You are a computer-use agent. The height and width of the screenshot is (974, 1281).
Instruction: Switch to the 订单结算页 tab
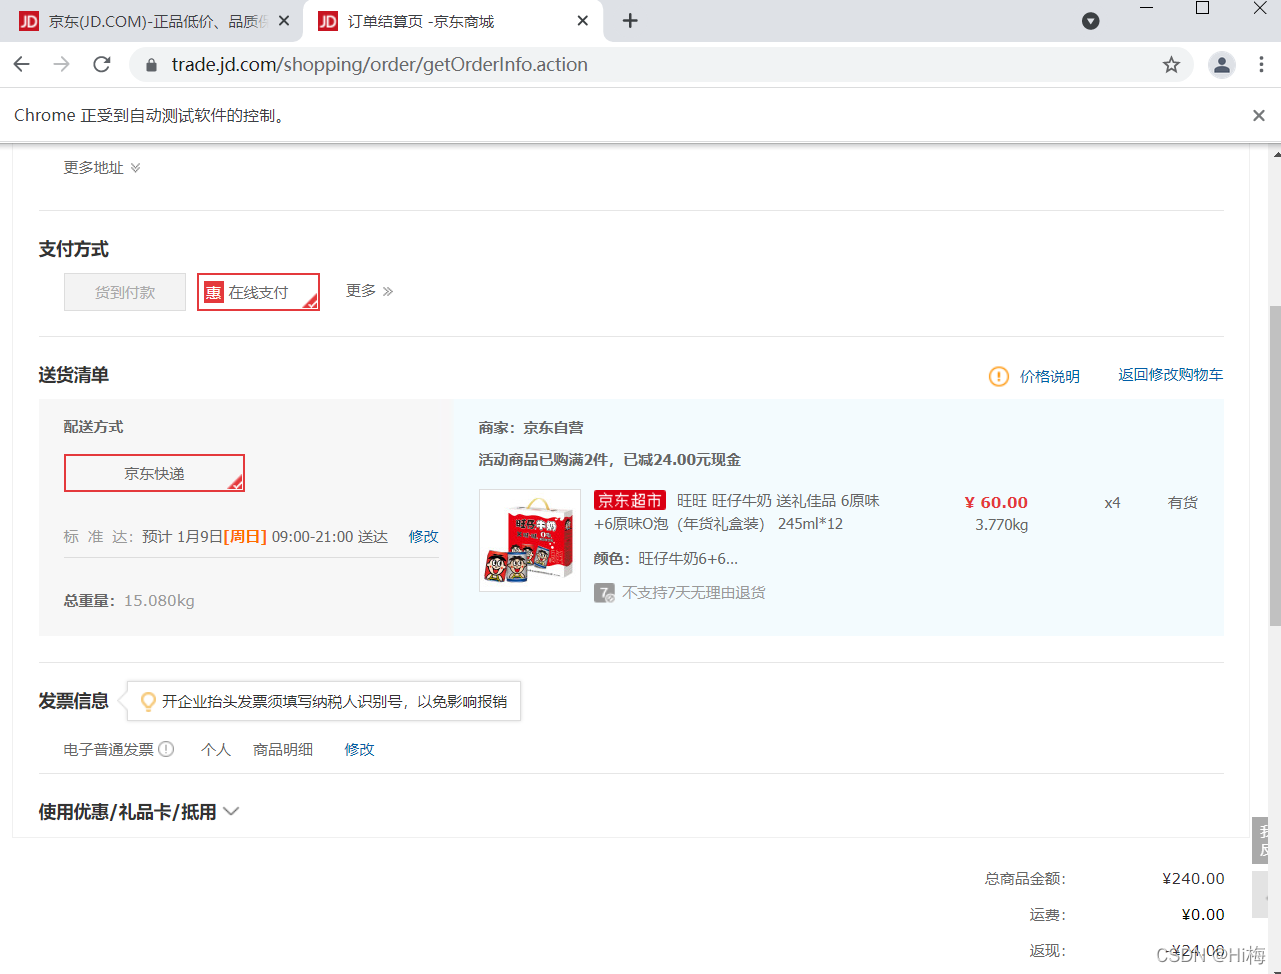tap(453, 21)
